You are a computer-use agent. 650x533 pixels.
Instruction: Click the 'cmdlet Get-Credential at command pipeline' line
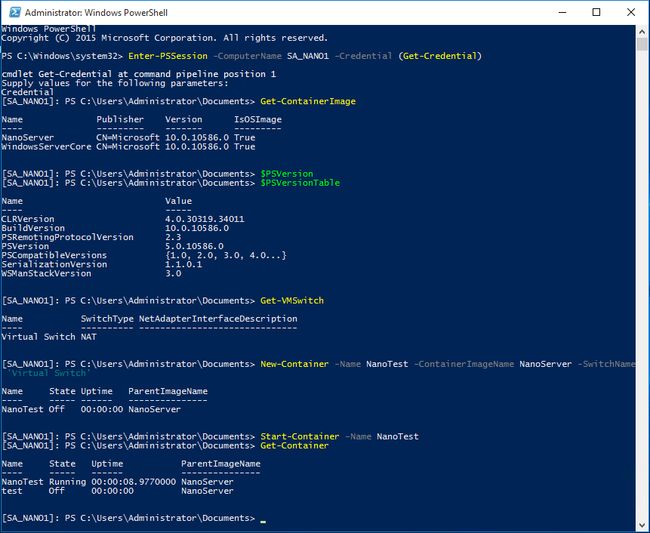[139, 74]
